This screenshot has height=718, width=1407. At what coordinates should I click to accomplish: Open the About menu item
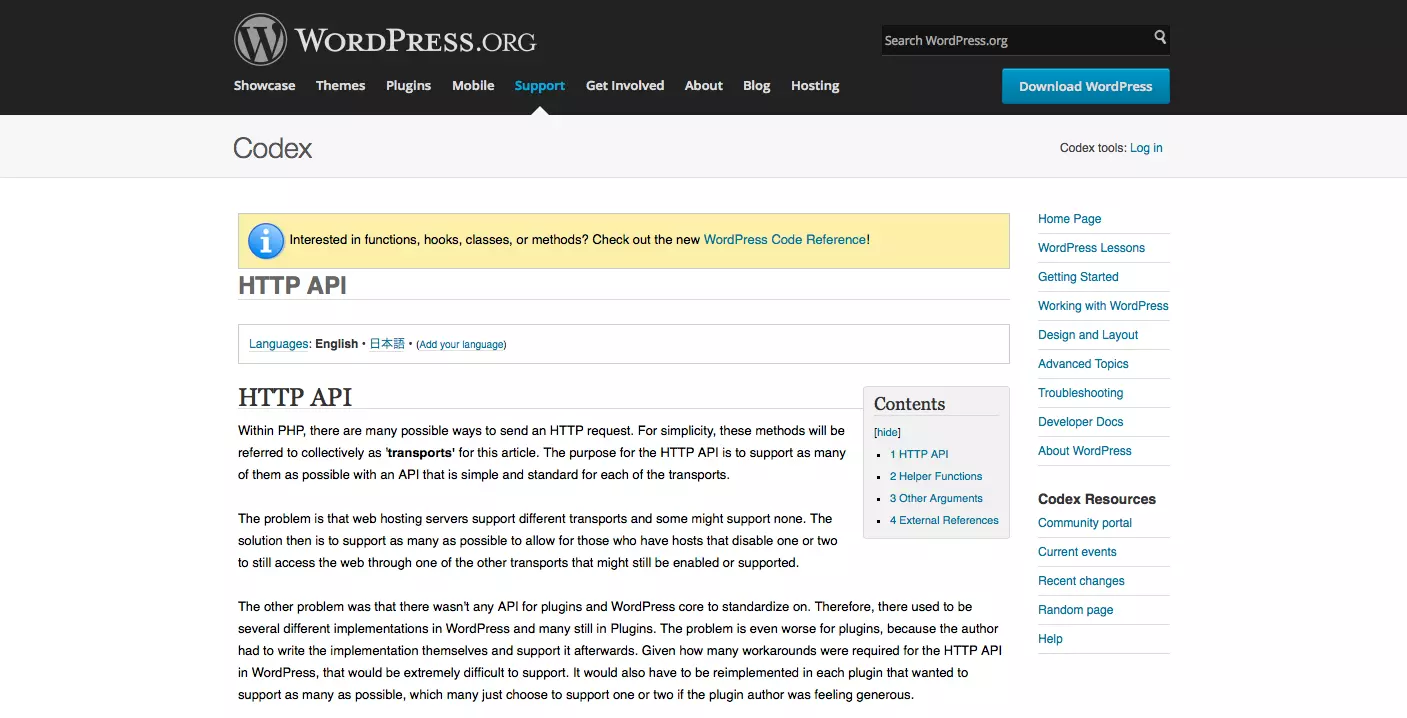click(704, 86)
